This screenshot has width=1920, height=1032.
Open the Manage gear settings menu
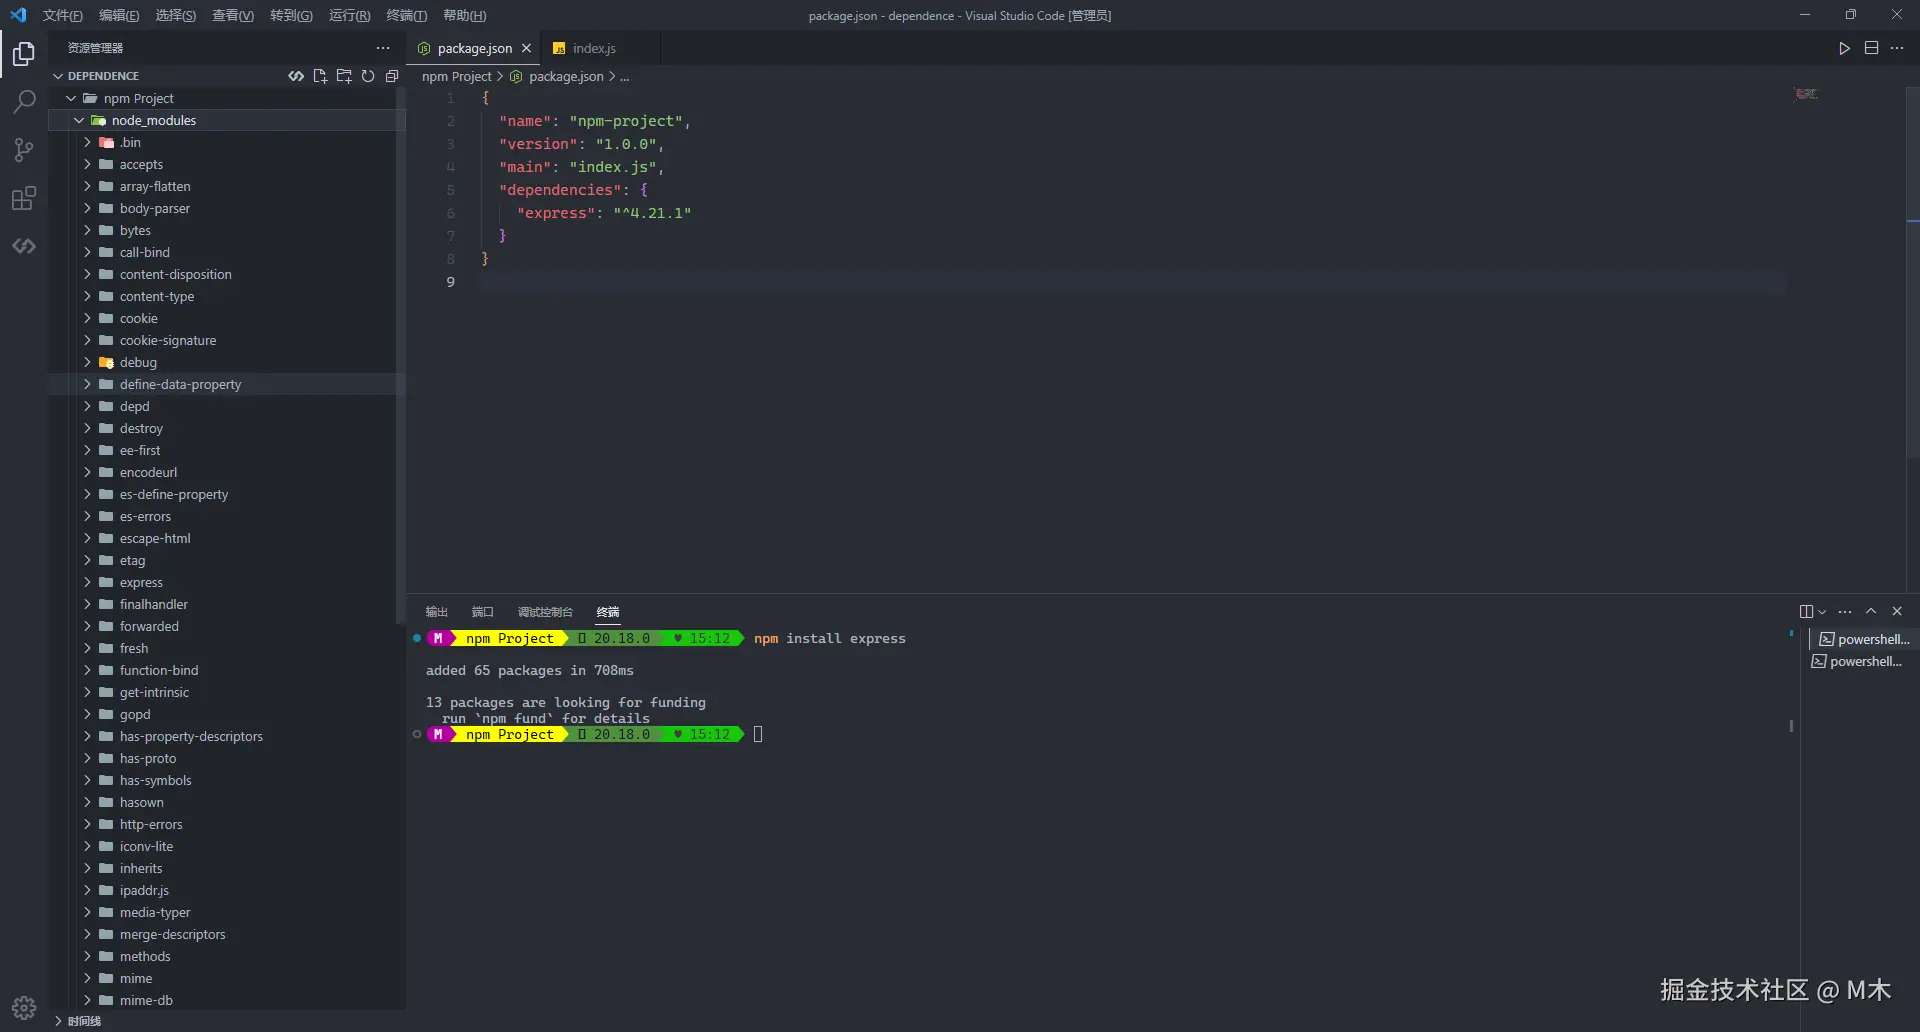tap(24, 1007)
